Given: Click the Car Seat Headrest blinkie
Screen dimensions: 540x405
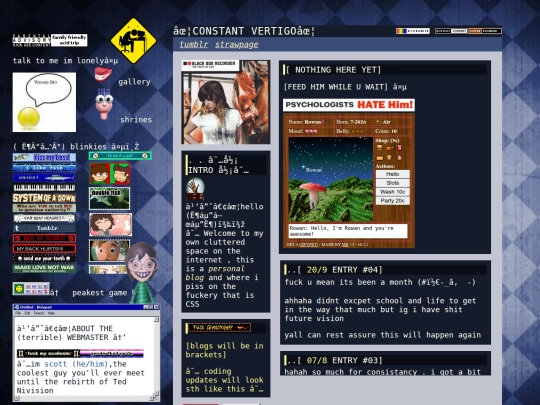Looking at the screenshot, I should tap(44, 218).
